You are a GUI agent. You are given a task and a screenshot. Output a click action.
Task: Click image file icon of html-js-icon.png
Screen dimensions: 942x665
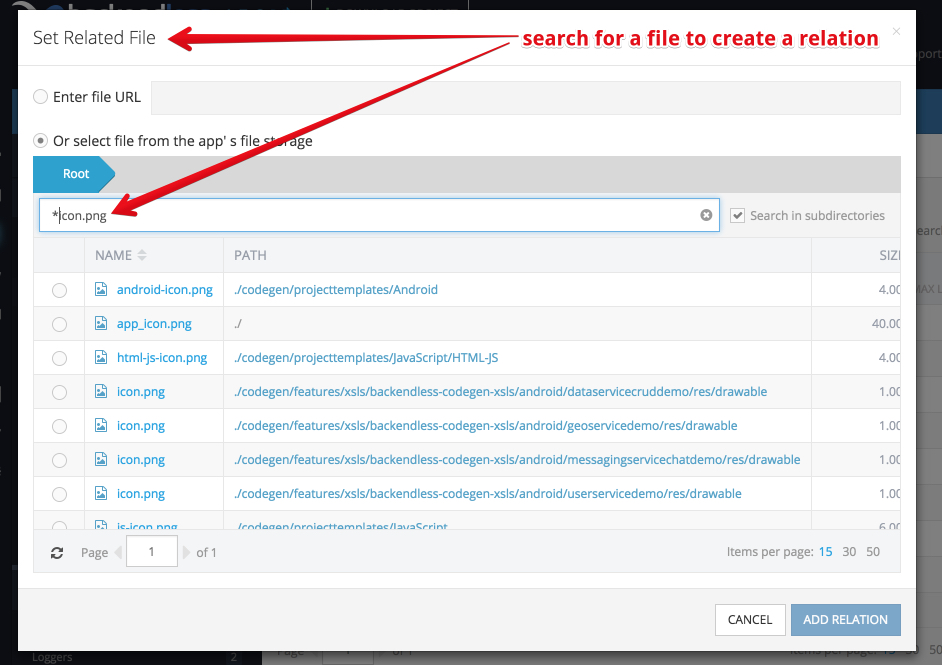coord(101,357)
